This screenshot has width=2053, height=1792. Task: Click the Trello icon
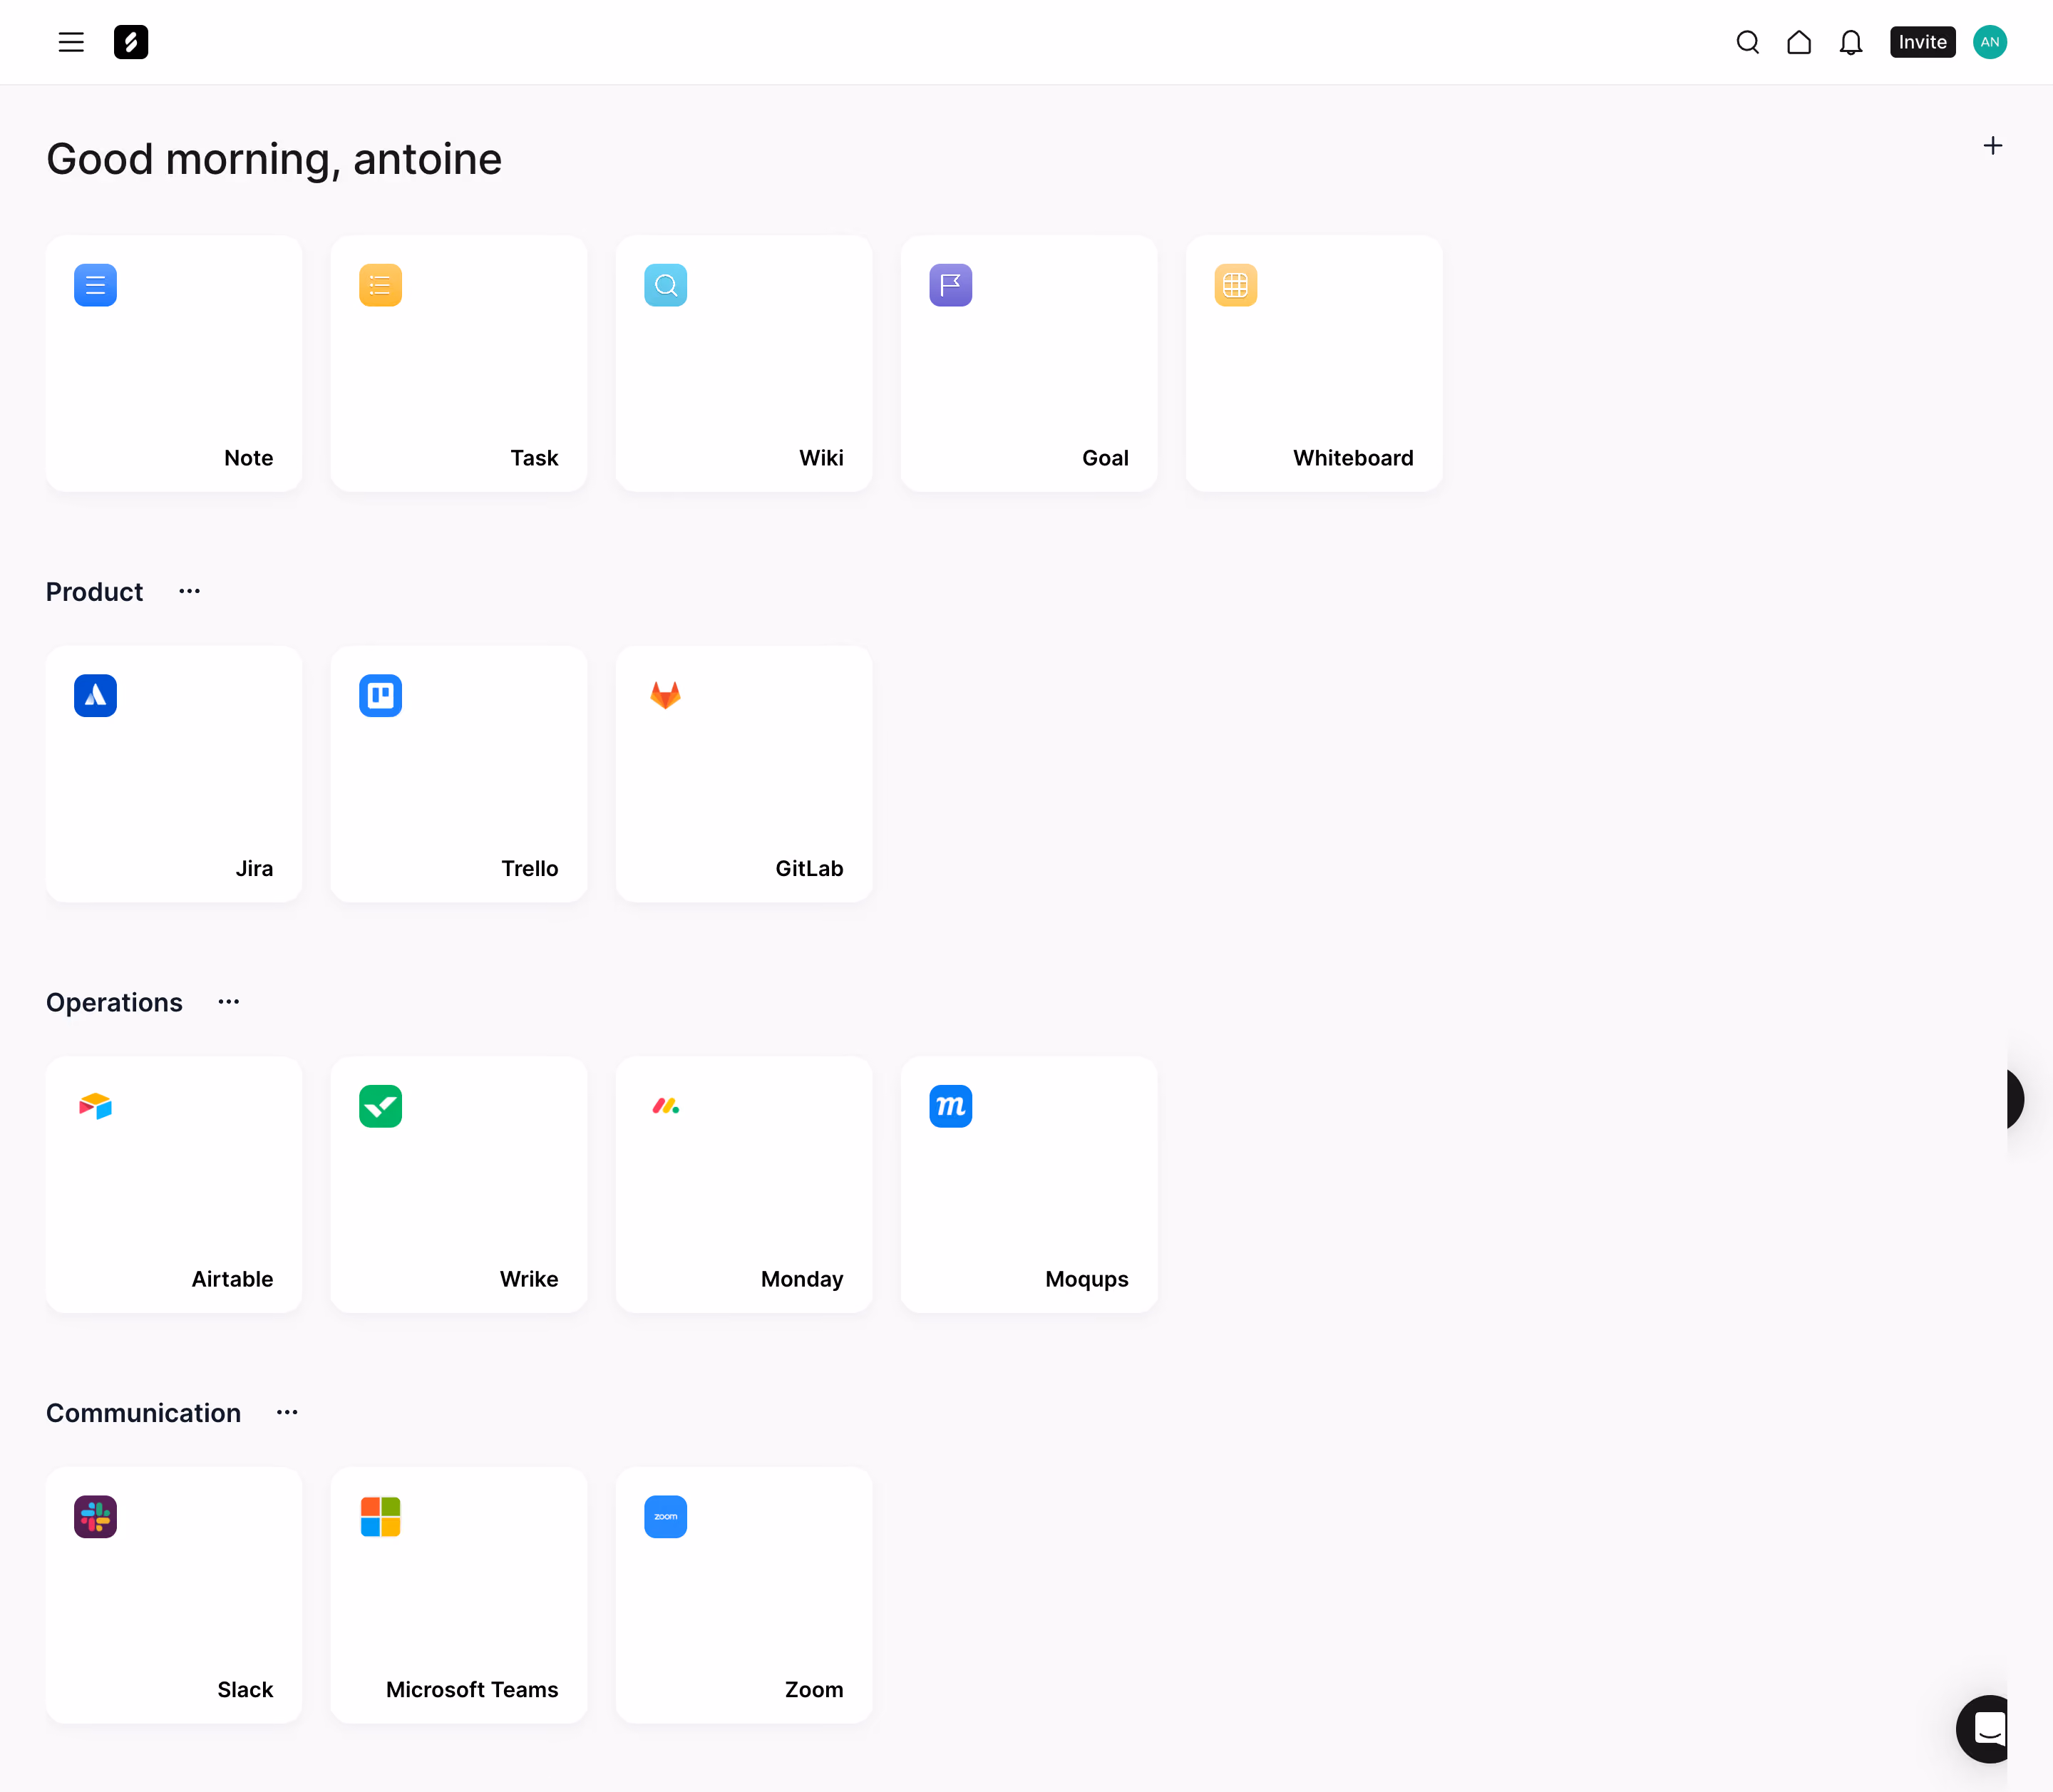pos(380,696)
